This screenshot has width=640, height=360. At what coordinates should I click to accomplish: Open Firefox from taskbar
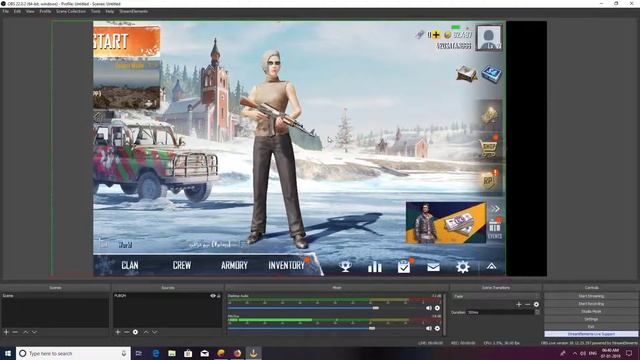tap(237, 353)
